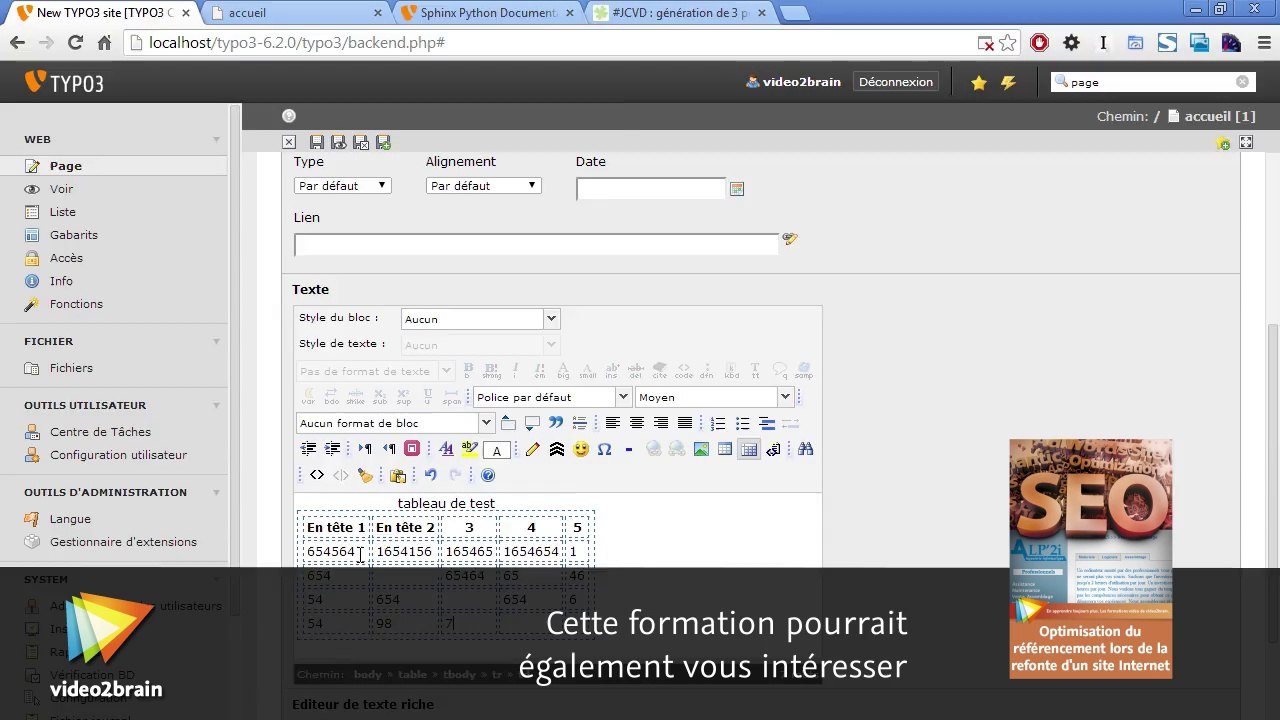Collapse the WEB menu section

[216, 139]
